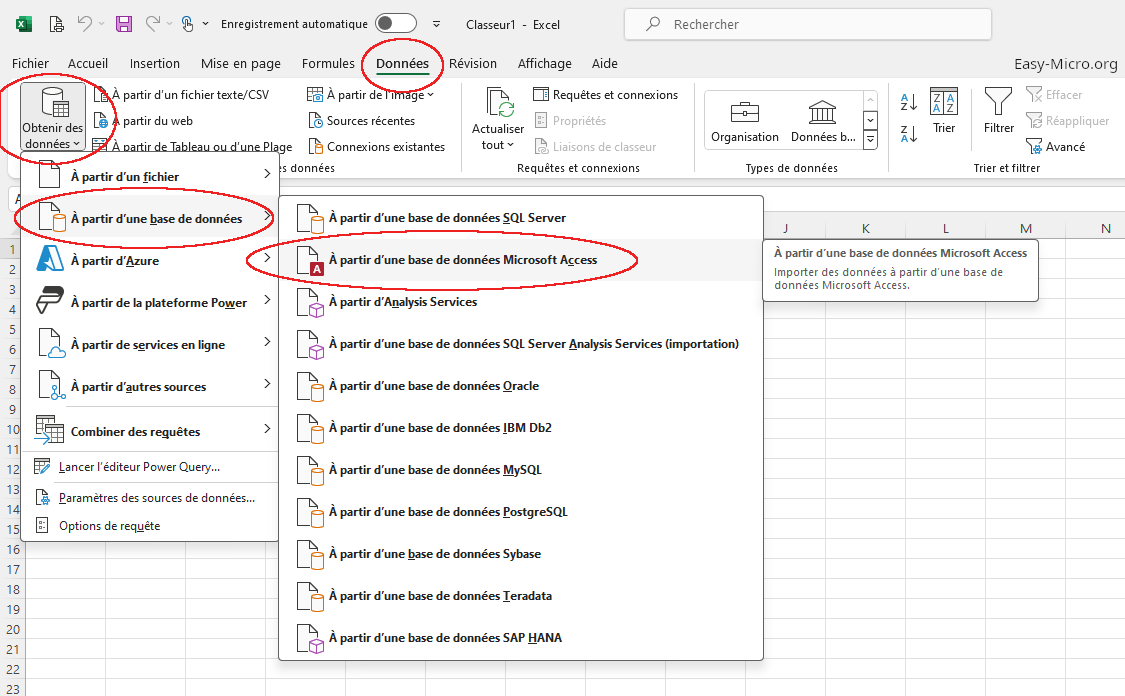This screenshot has height=696, width=1125.
Task: Click the Organisation data type icon
Action: tap(744, 113)
